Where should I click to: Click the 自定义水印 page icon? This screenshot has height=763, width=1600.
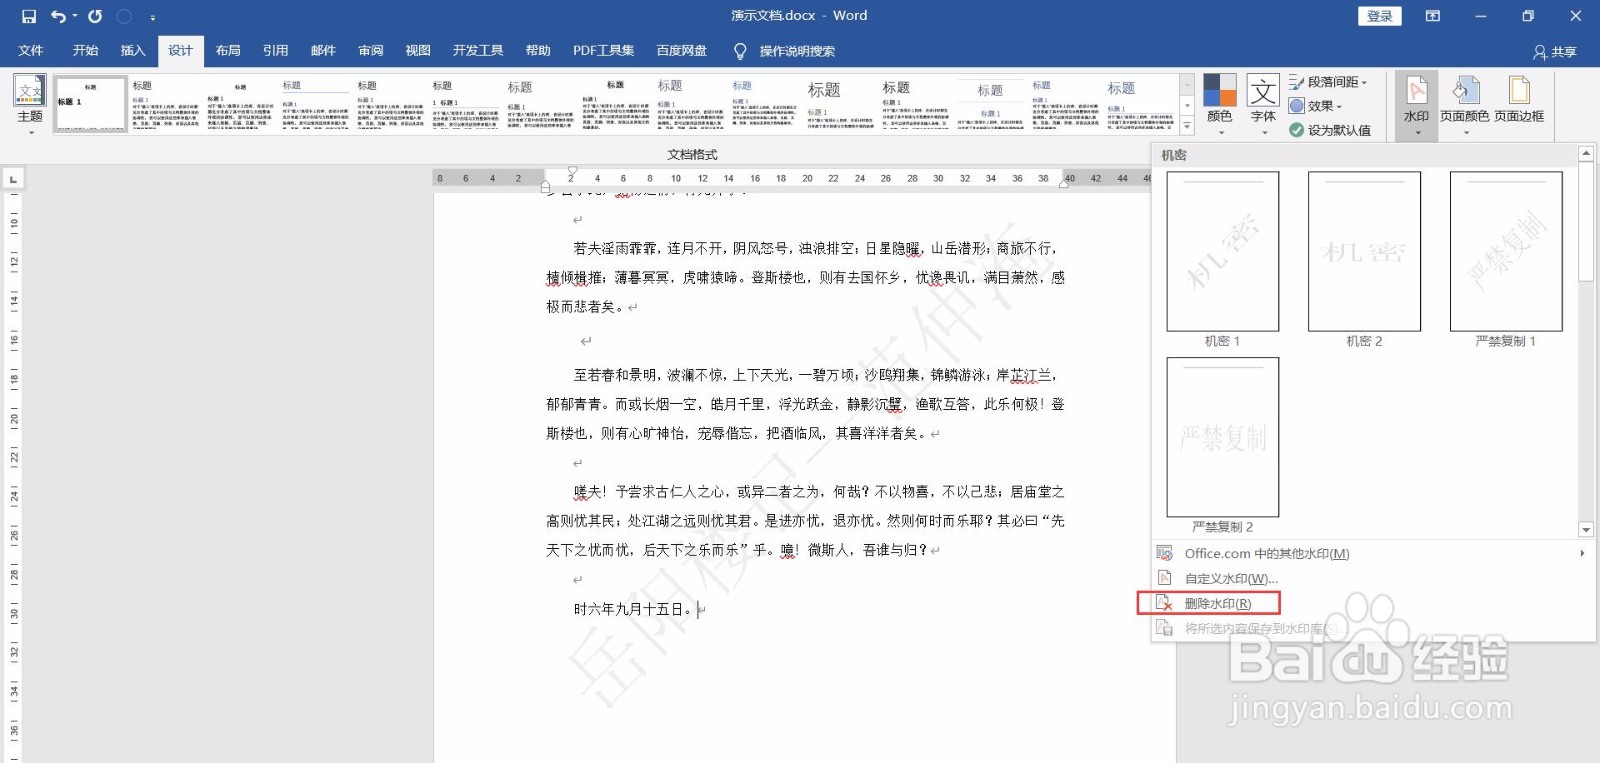coord(1164,578)
